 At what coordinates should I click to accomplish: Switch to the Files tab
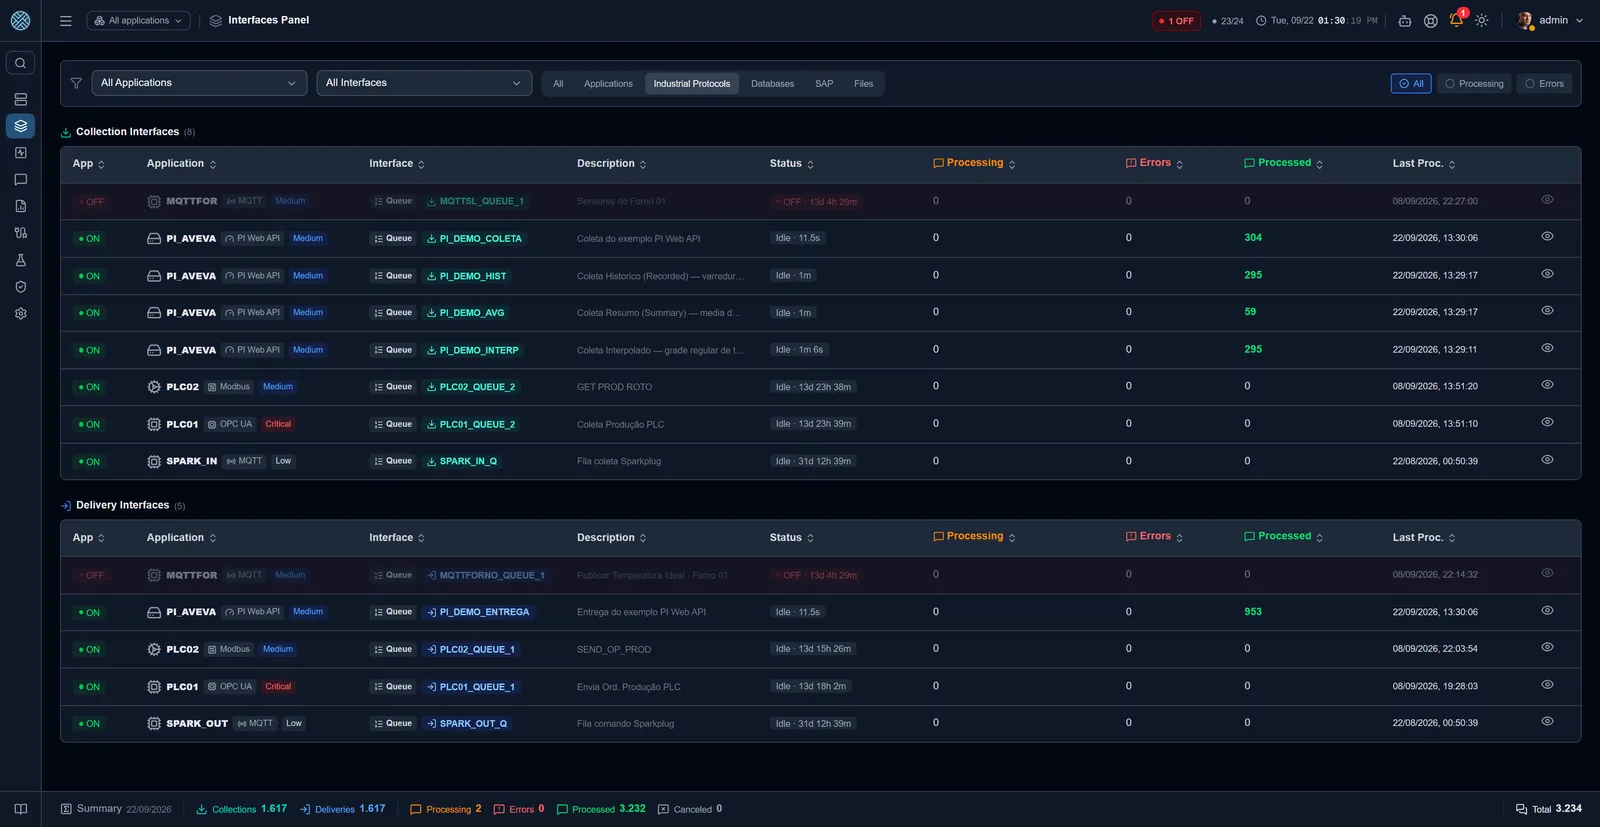[864, 84]
